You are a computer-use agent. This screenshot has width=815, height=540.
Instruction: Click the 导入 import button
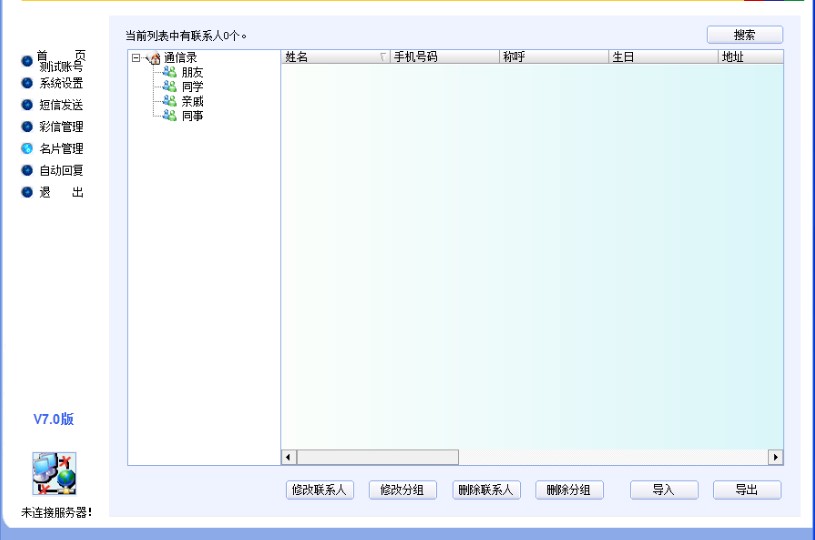[664, 490]
